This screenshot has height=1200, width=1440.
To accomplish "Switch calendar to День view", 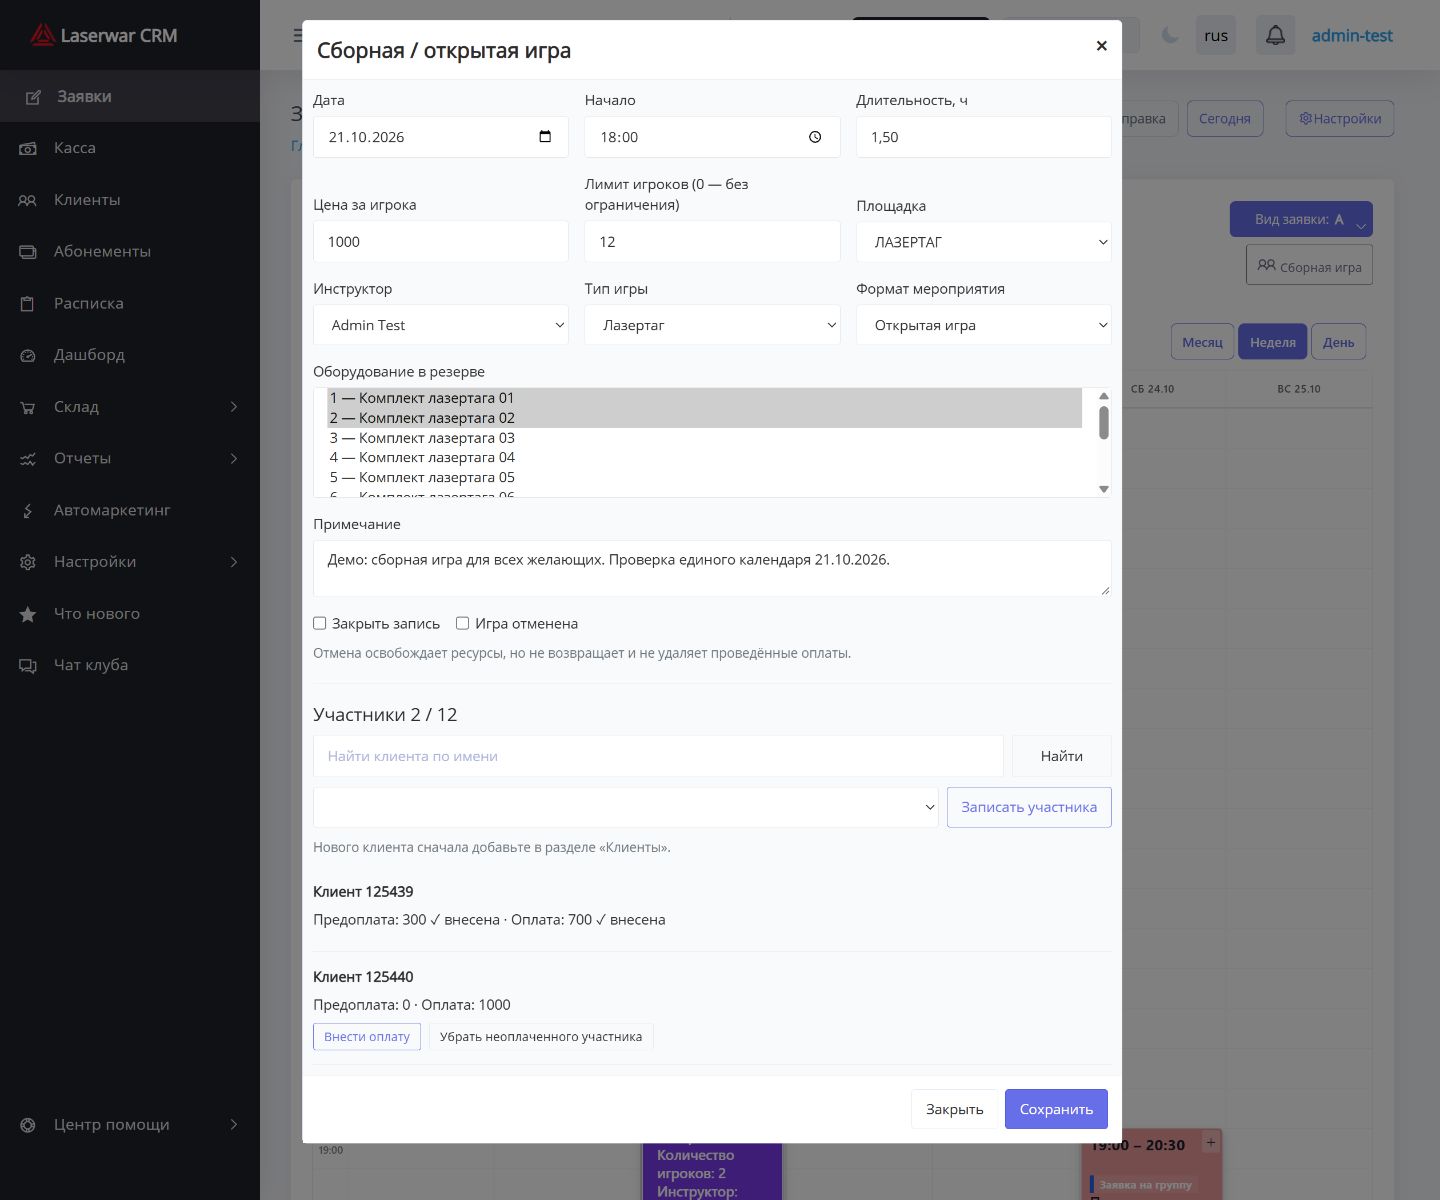I will pyautogui.click(x=1338, y=342).
